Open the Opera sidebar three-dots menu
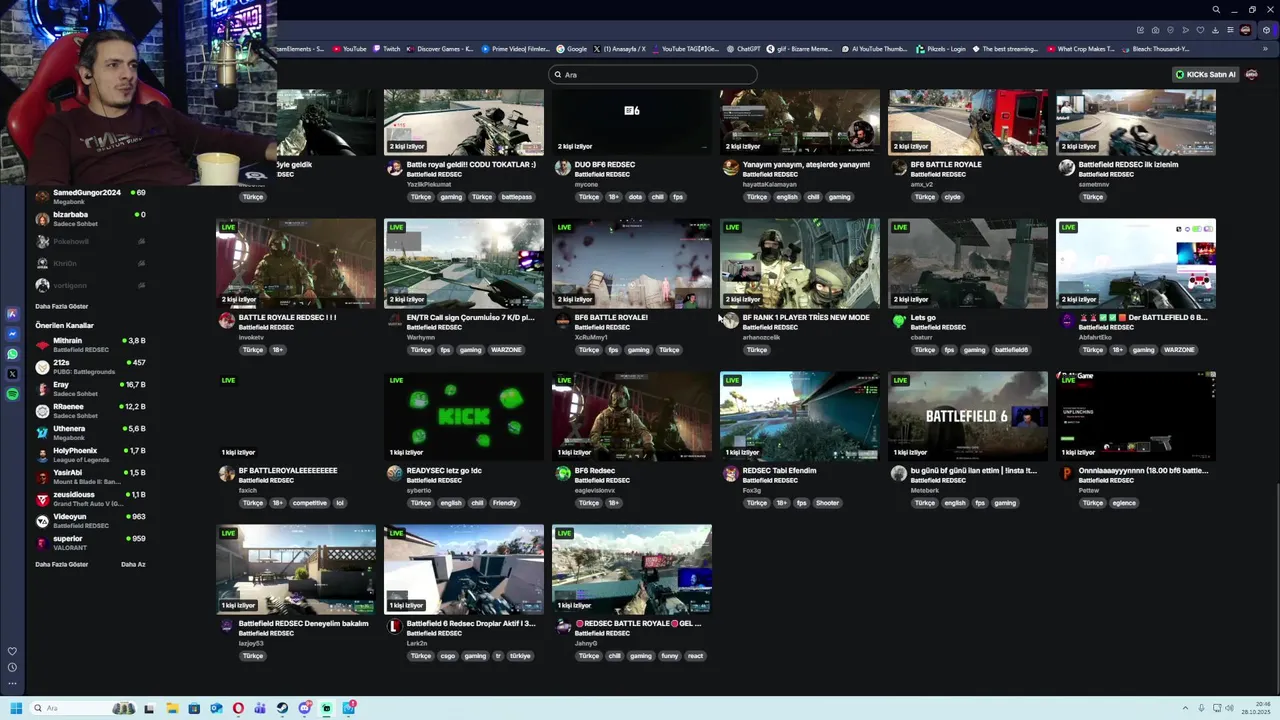Screen dimensions: 1280x720 12,684
